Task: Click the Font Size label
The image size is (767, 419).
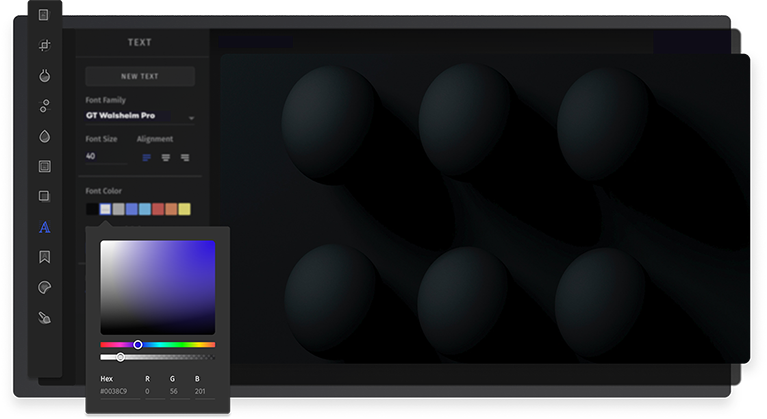Action: 101,139
